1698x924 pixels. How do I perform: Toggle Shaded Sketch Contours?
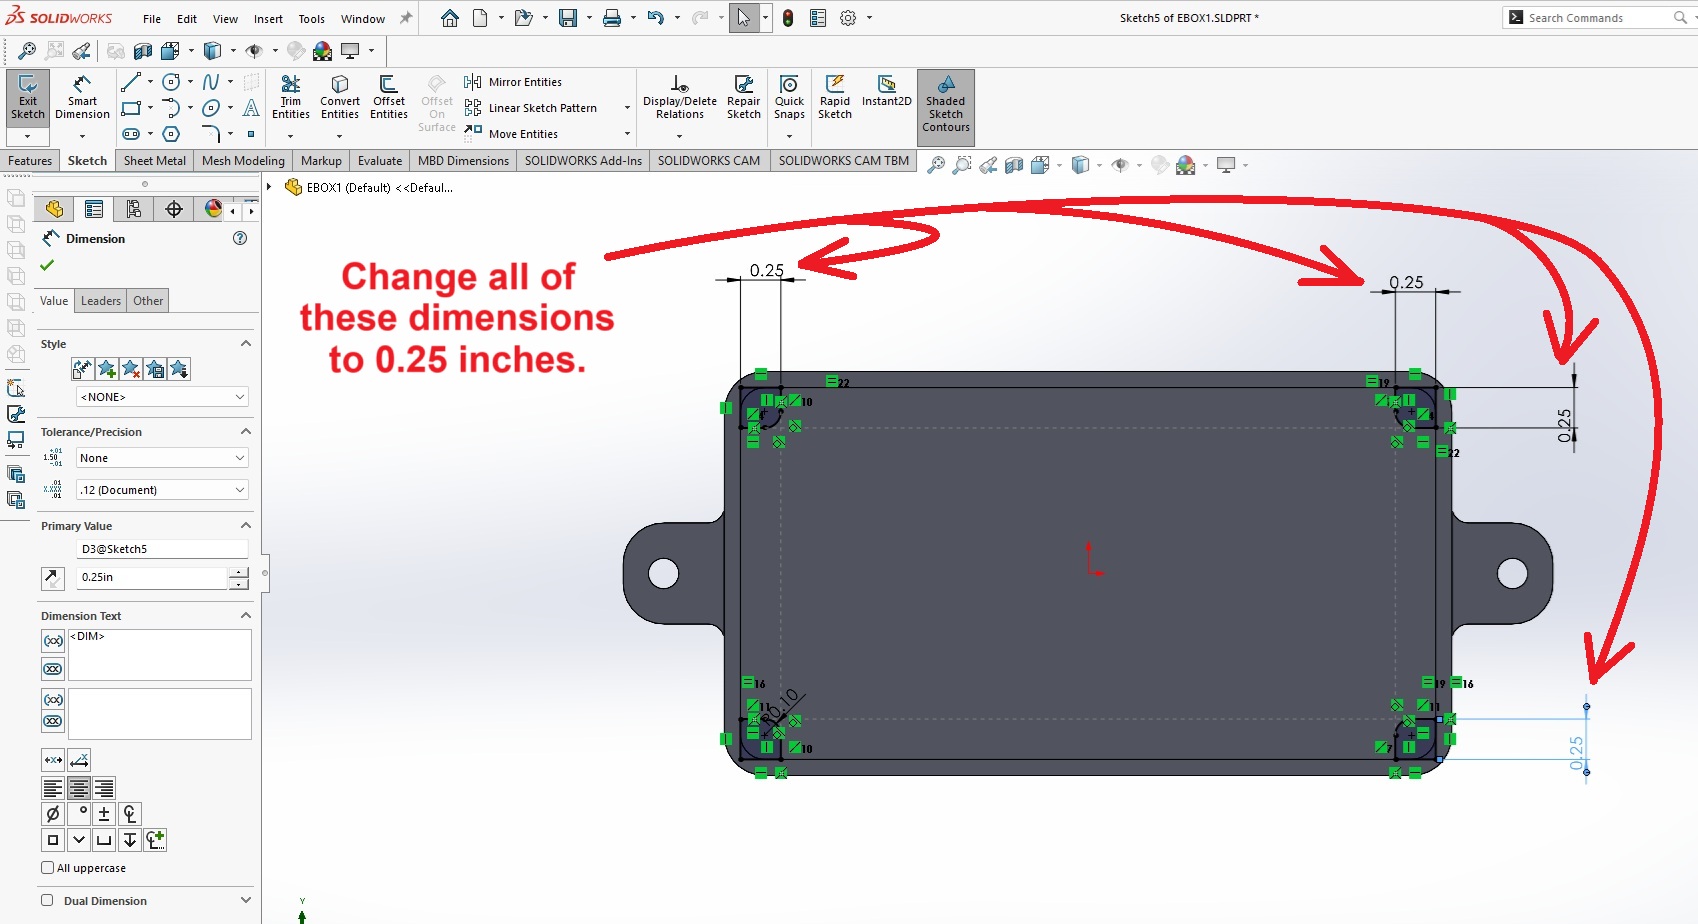click(x=945, y=105)
